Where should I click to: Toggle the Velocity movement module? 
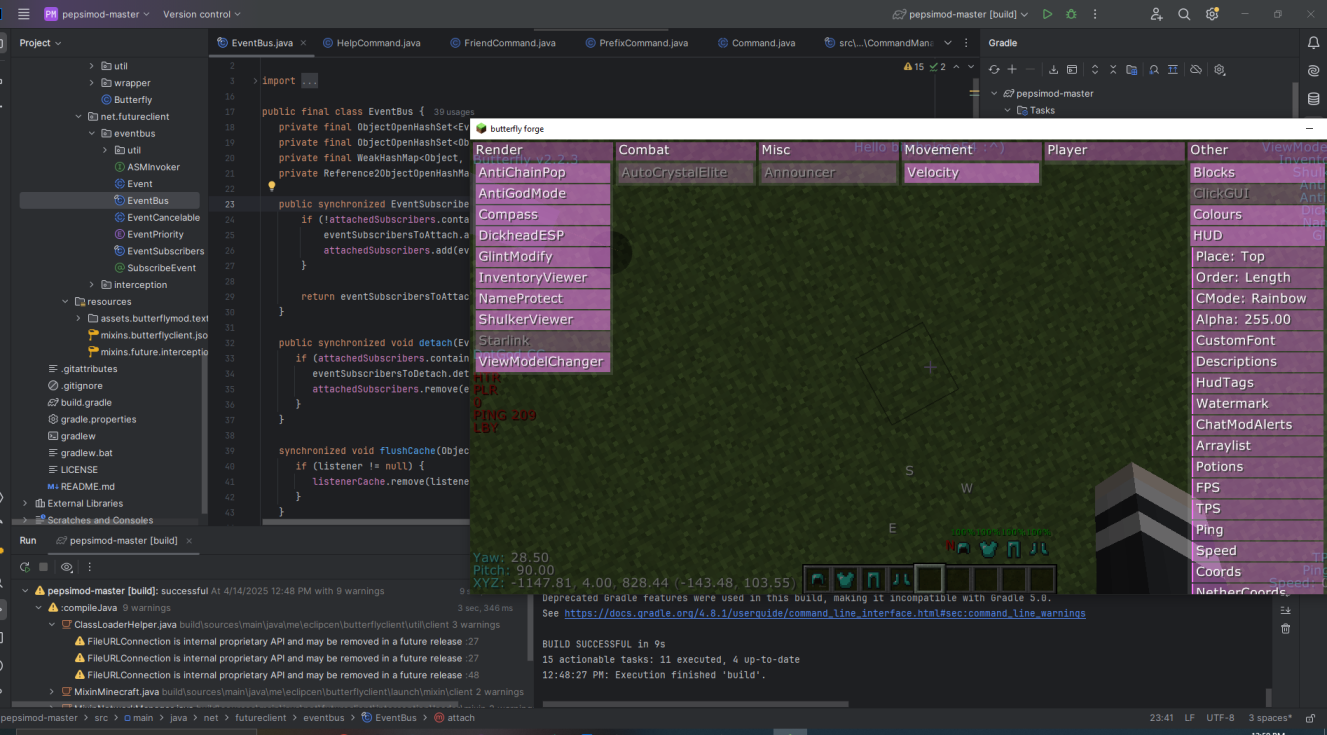971,173
